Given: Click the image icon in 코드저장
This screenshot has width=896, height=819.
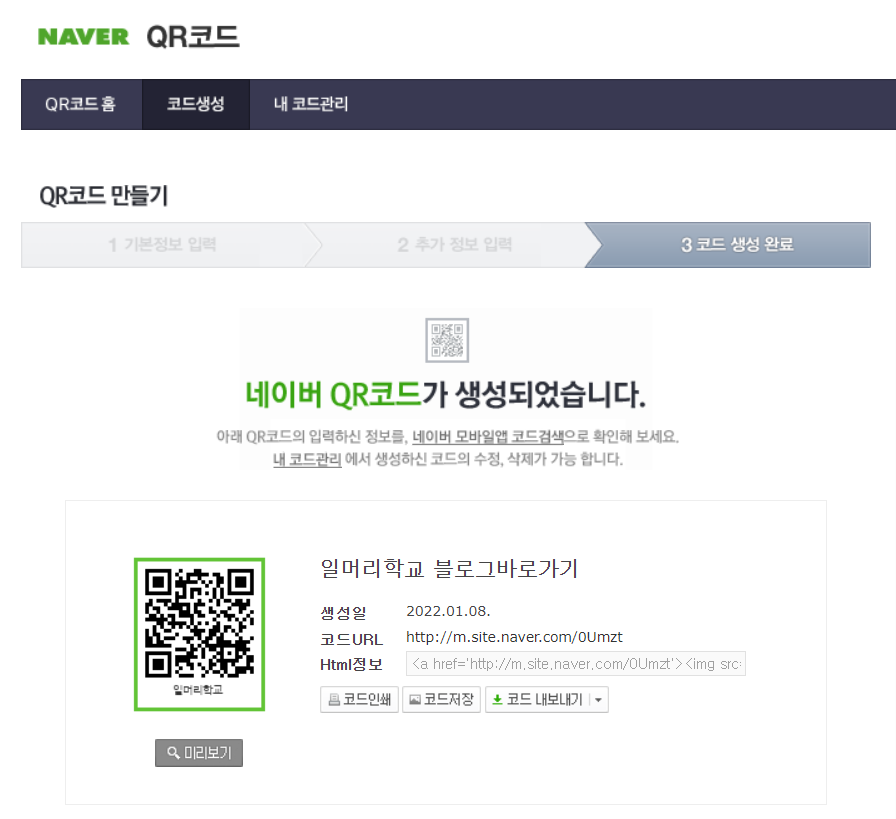Looking at the screenshot, I should tap(415, 700).
